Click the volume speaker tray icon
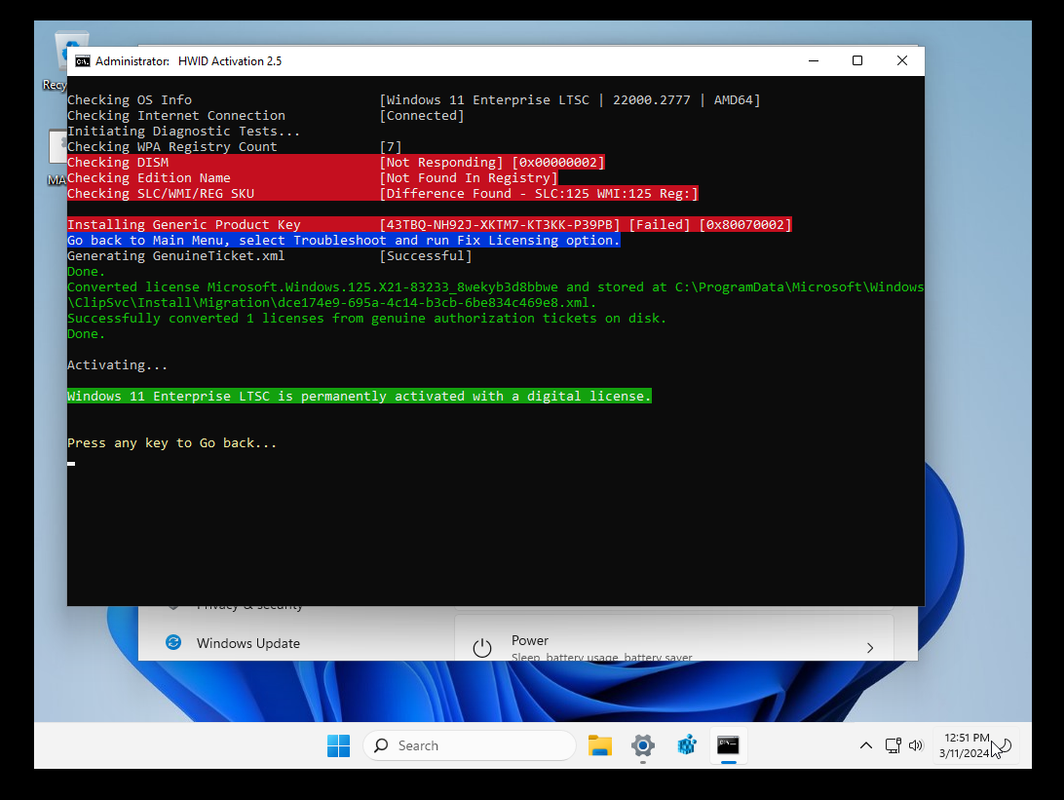 pos(916,746)
